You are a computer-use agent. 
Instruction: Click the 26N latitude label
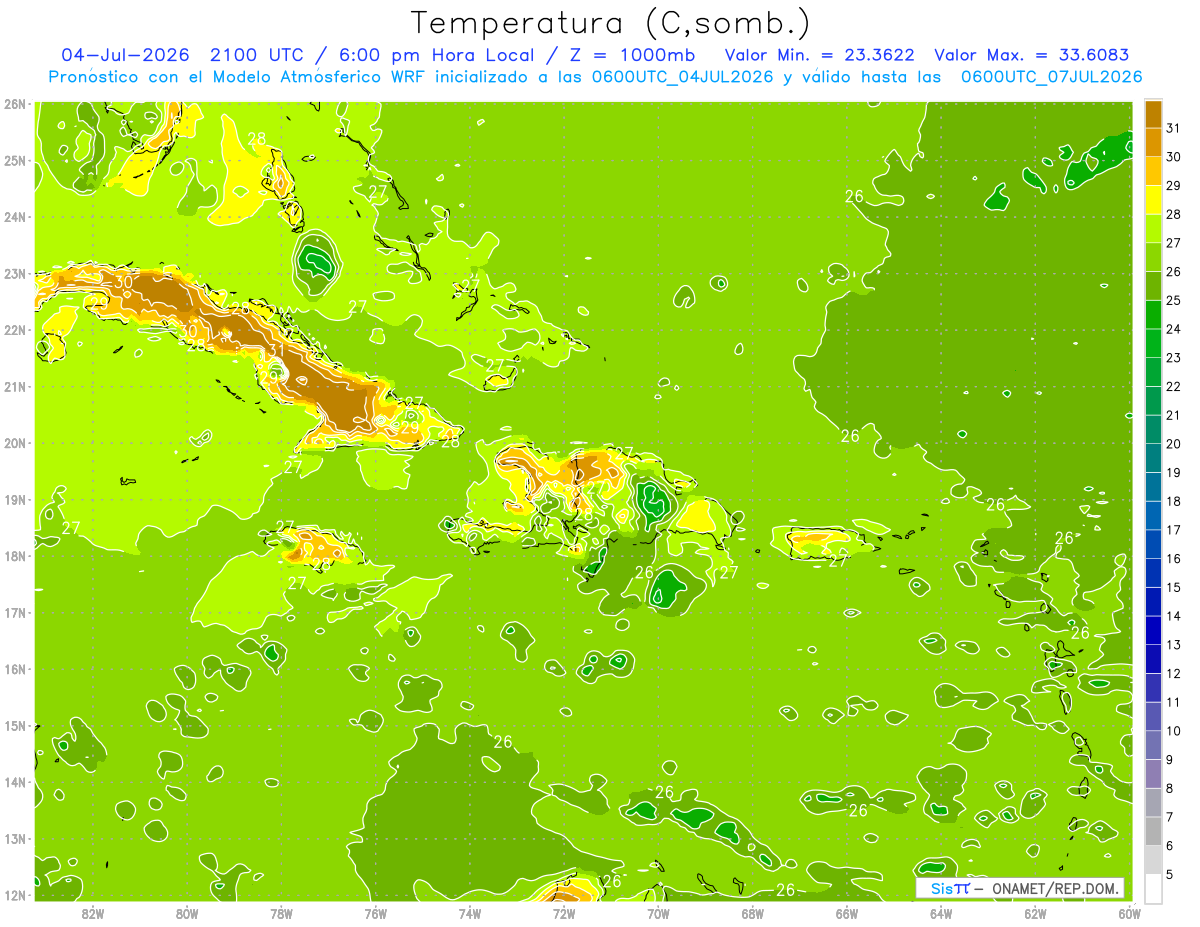coord(14,104)
